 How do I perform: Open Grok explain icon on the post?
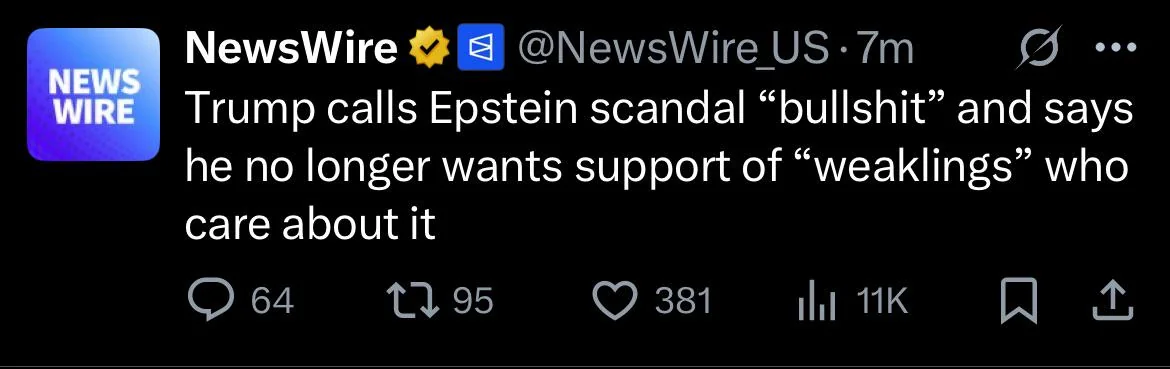point(1039,47)
